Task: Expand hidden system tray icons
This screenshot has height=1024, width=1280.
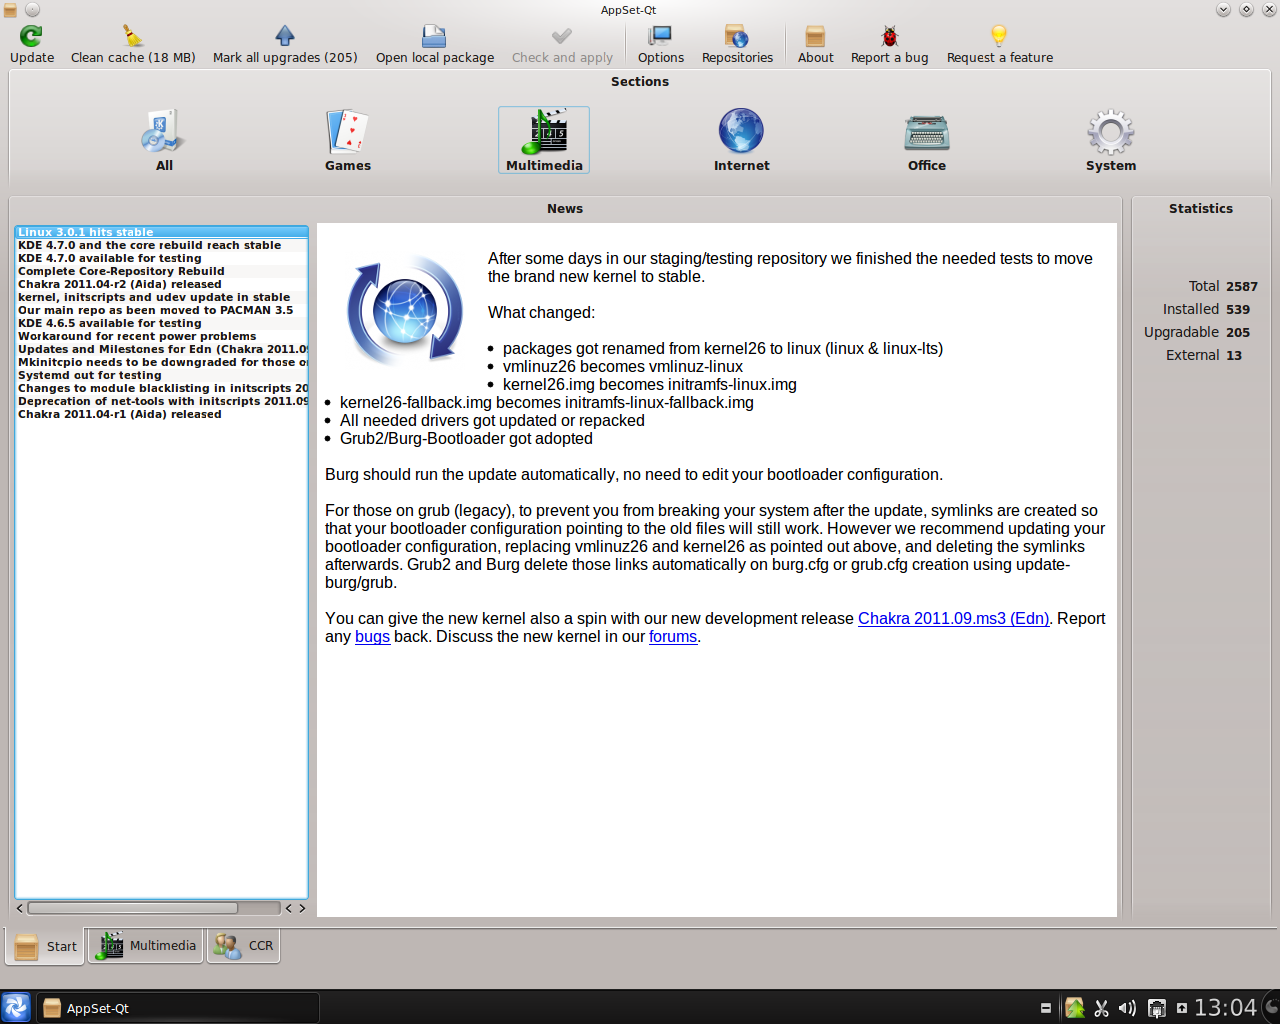Action: click(x=1182, y=1008)
